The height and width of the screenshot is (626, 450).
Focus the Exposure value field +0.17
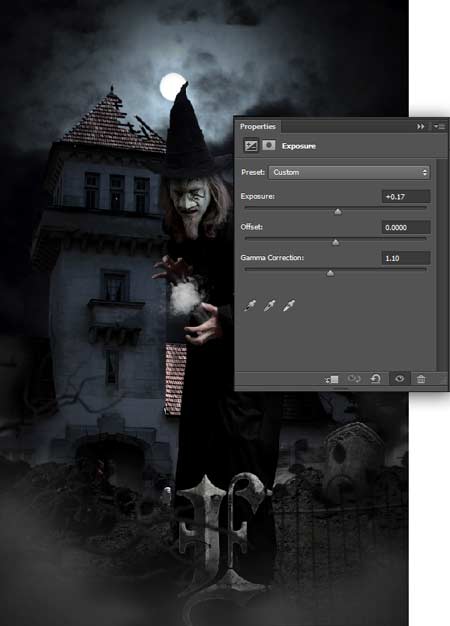[406, 196]
